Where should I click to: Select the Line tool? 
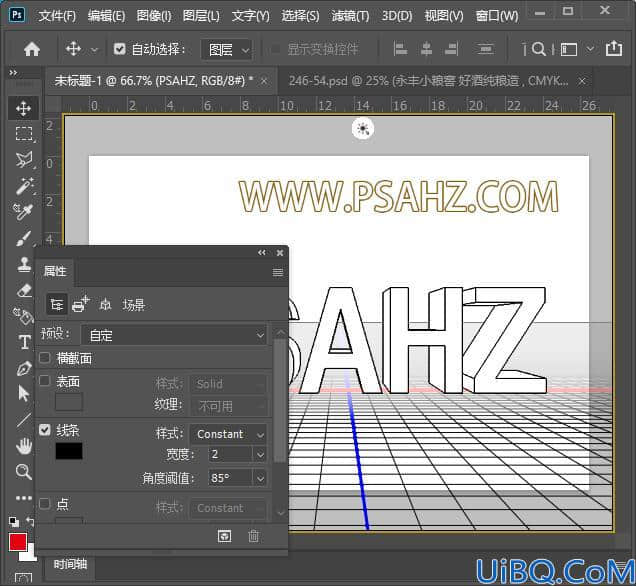point(24,420)
